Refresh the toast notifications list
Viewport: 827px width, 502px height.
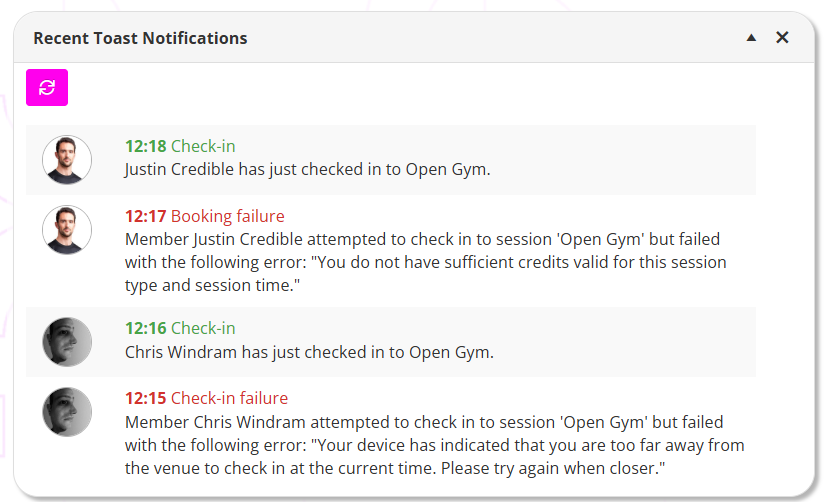(x=47, y=88)
